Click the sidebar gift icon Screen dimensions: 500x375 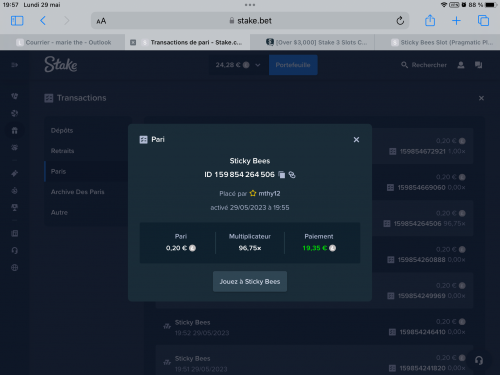14,130
